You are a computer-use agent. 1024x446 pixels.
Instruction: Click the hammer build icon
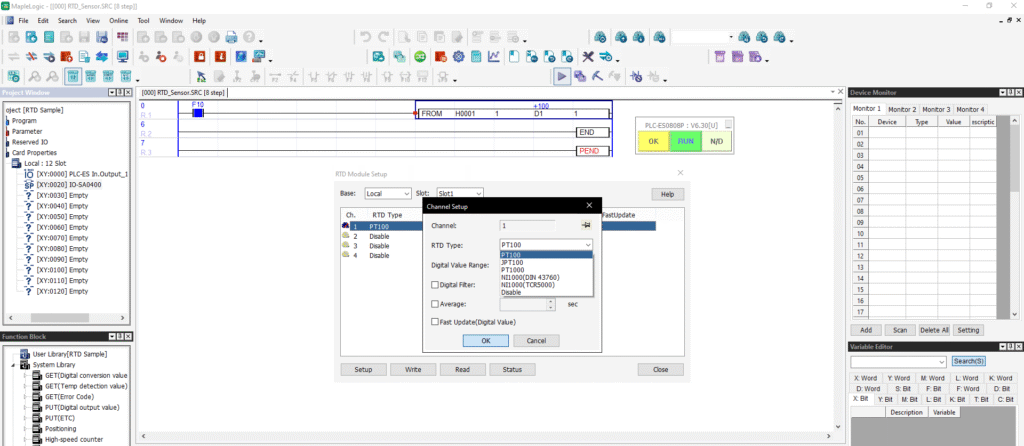point(598,76)
